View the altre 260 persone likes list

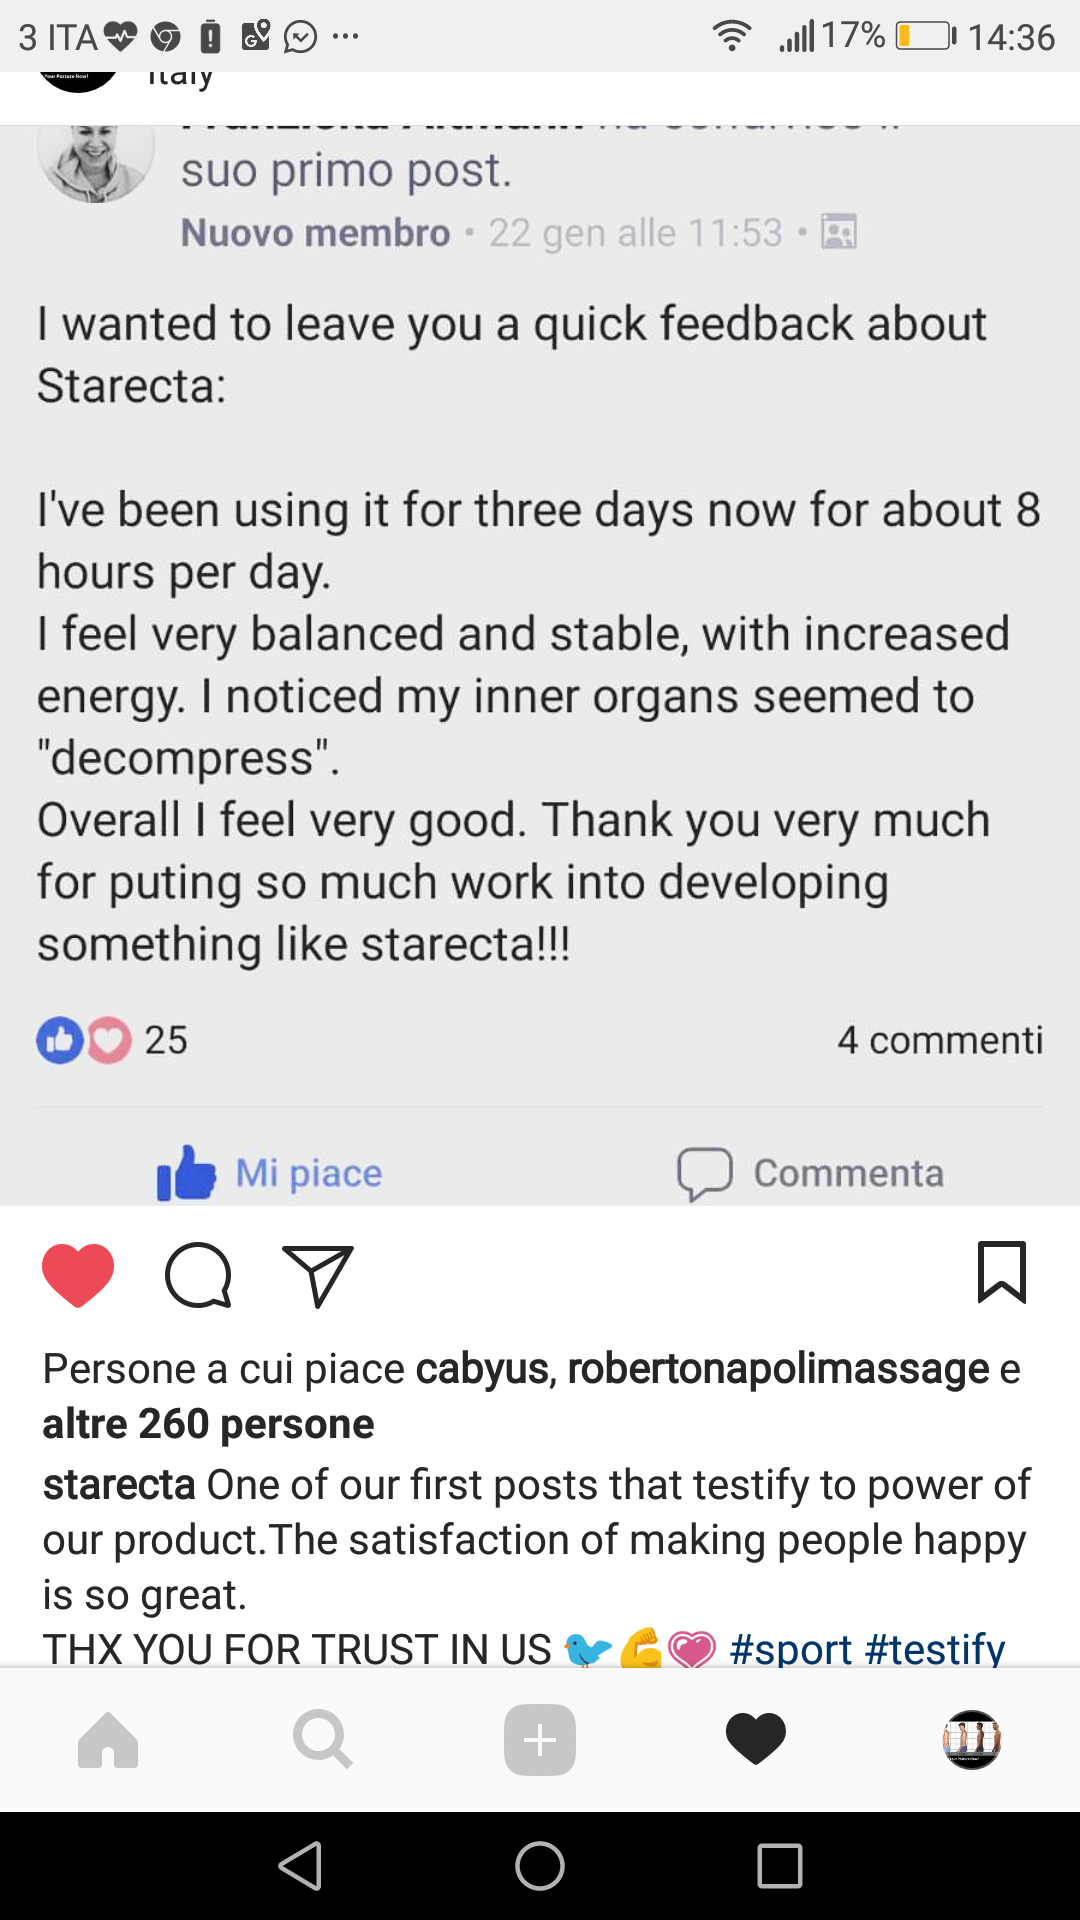(208, 1424)
